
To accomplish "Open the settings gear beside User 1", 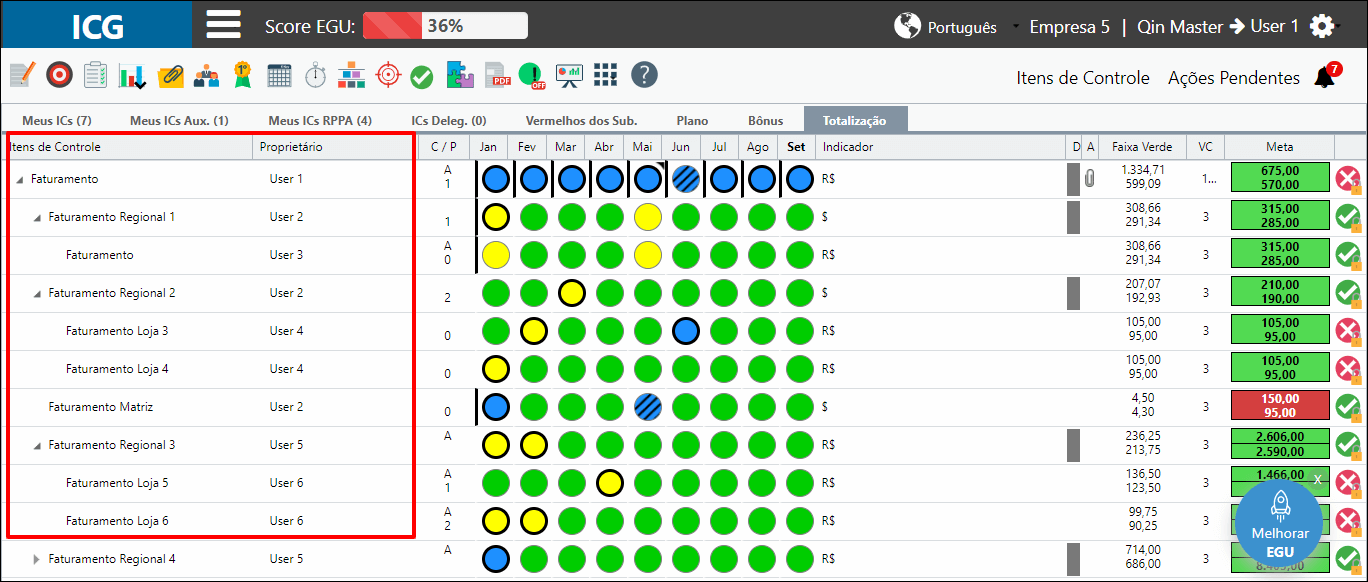I will [1323, 26].
